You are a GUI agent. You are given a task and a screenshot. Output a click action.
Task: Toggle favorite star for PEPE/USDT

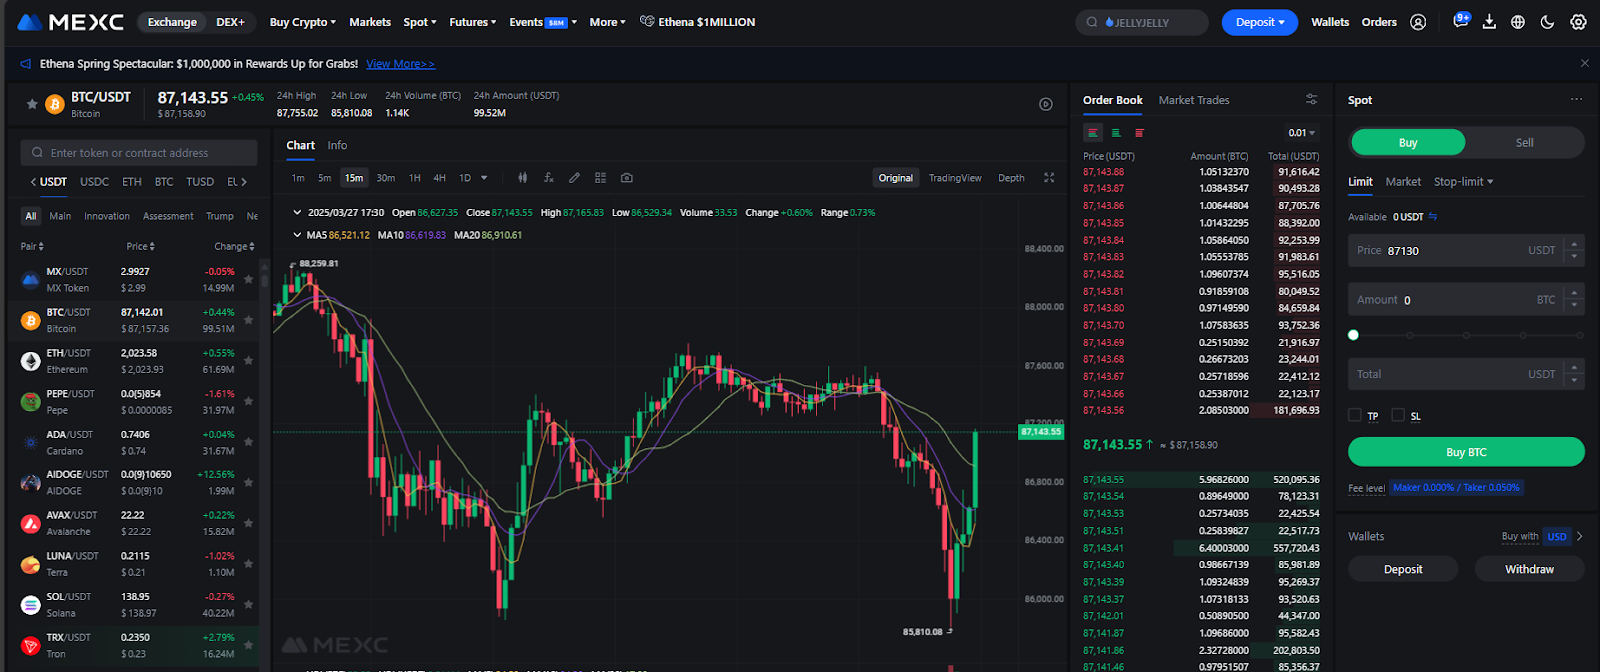pos(248,402)
